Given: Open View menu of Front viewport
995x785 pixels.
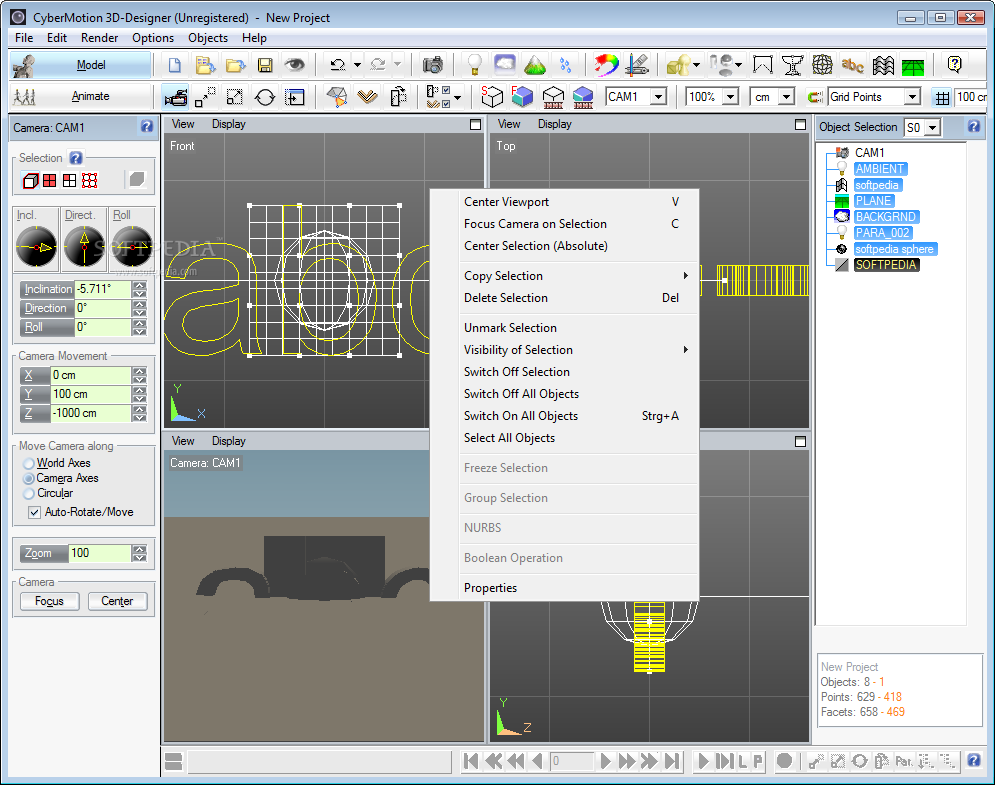Looking at the screenshot, I should tap(183, 124).
